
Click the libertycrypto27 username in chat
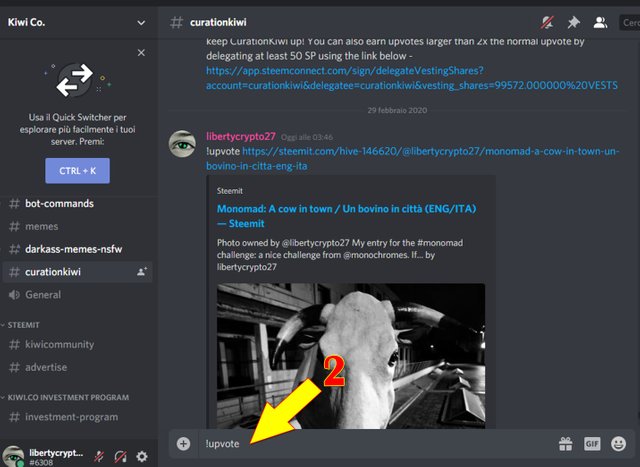coord(241,136)
